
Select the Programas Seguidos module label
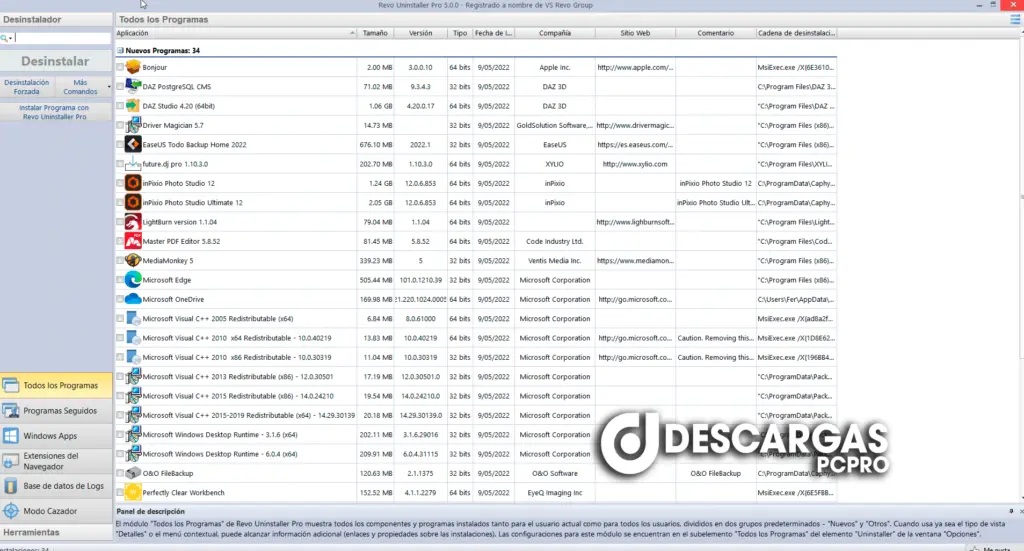coord(60,411)
